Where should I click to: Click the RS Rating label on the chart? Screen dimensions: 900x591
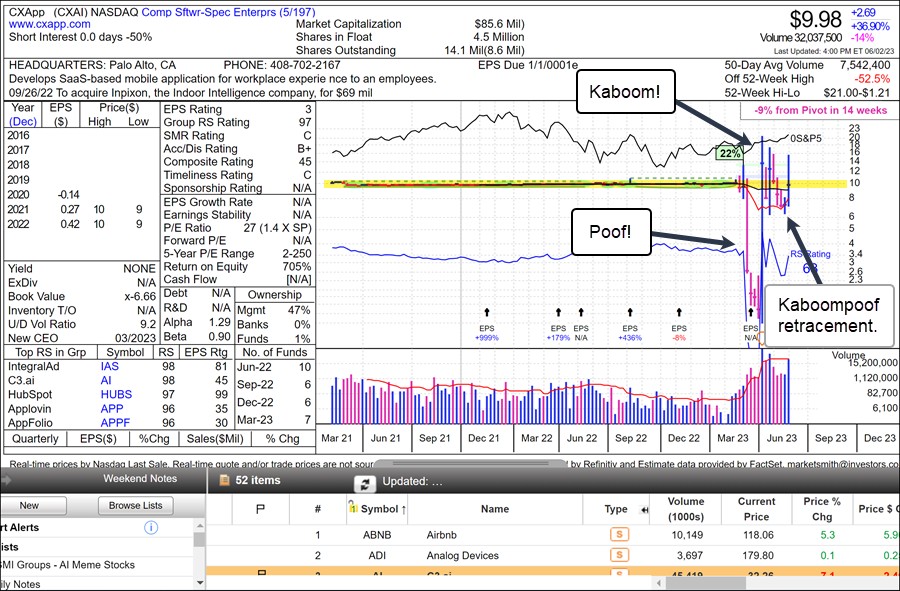(810, 254)
